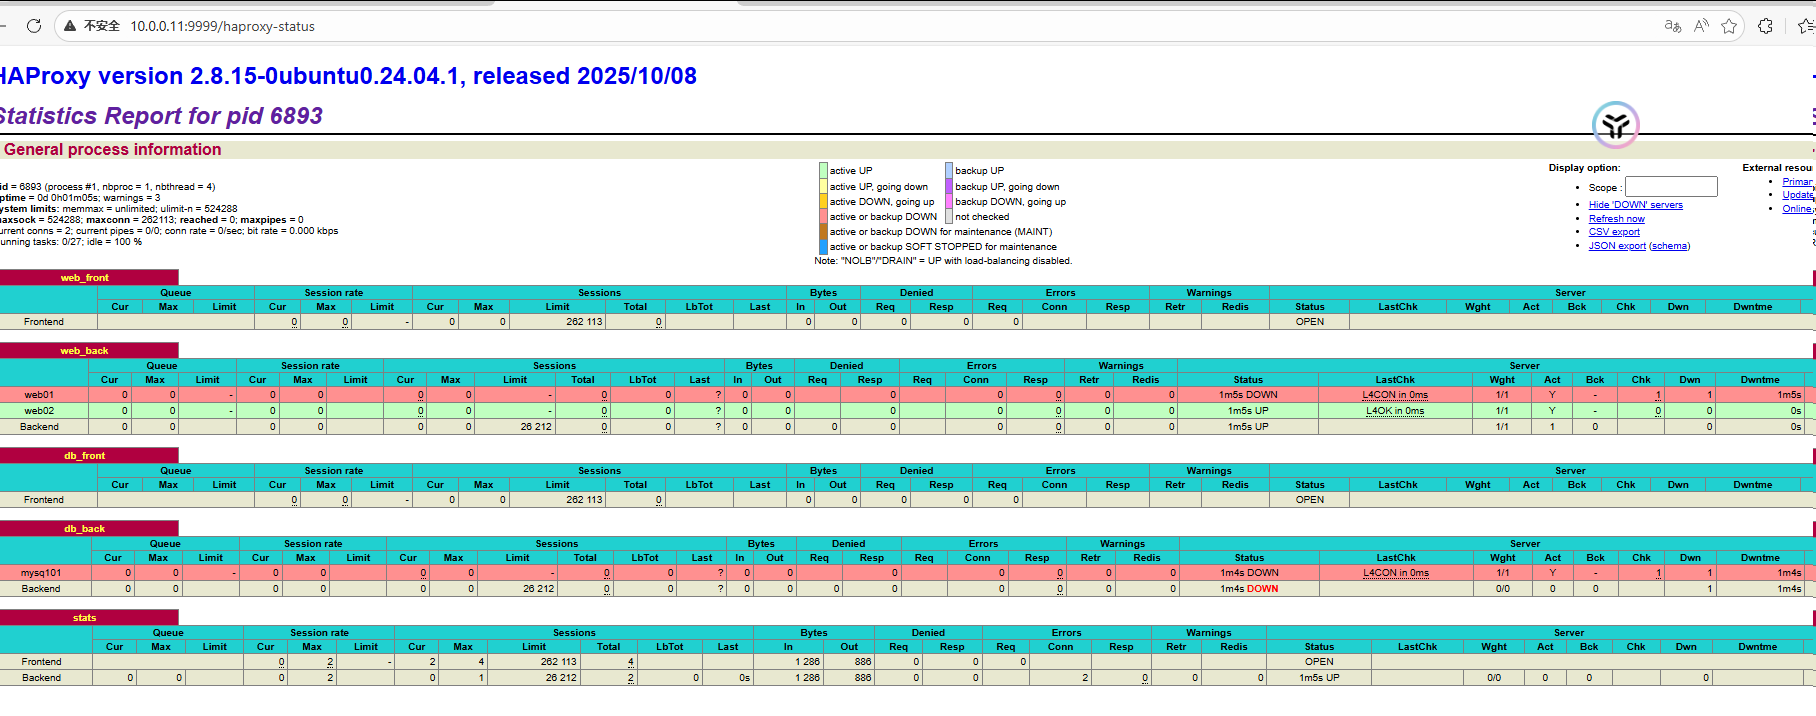Open the stats proxy title
1816x716 pixels.
click(x=85, y=618)
